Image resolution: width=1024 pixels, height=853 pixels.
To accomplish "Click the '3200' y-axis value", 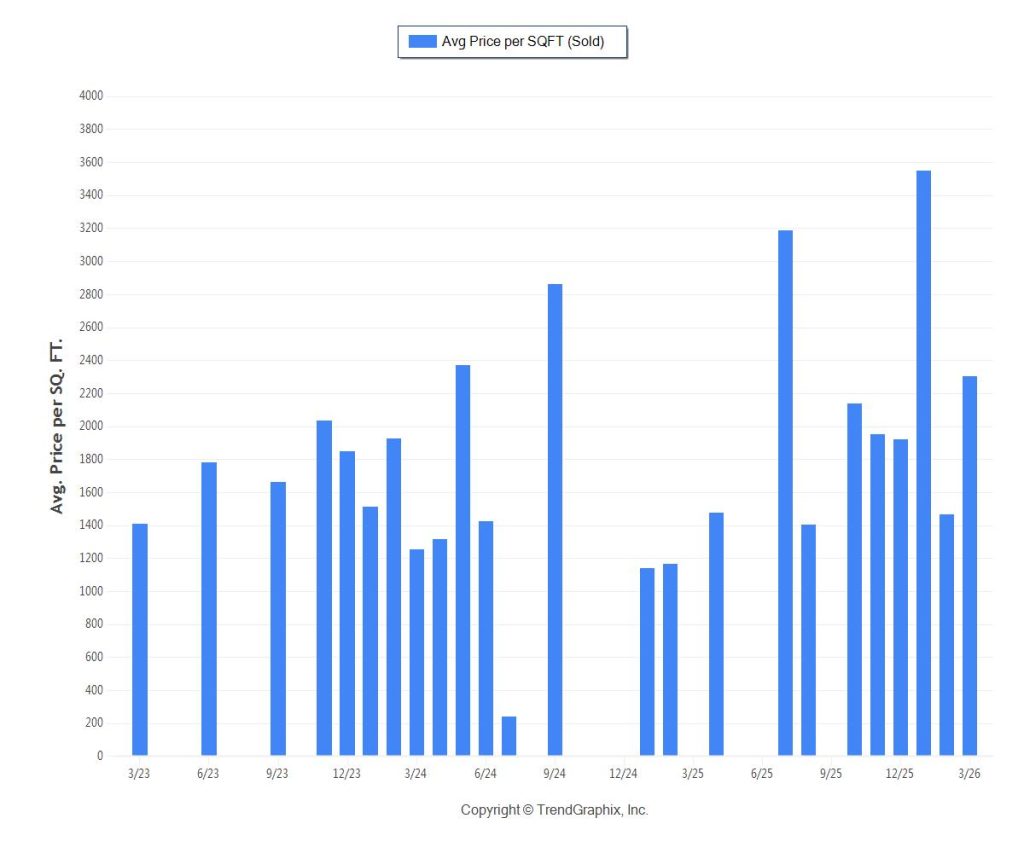I will tap(91, 228).
